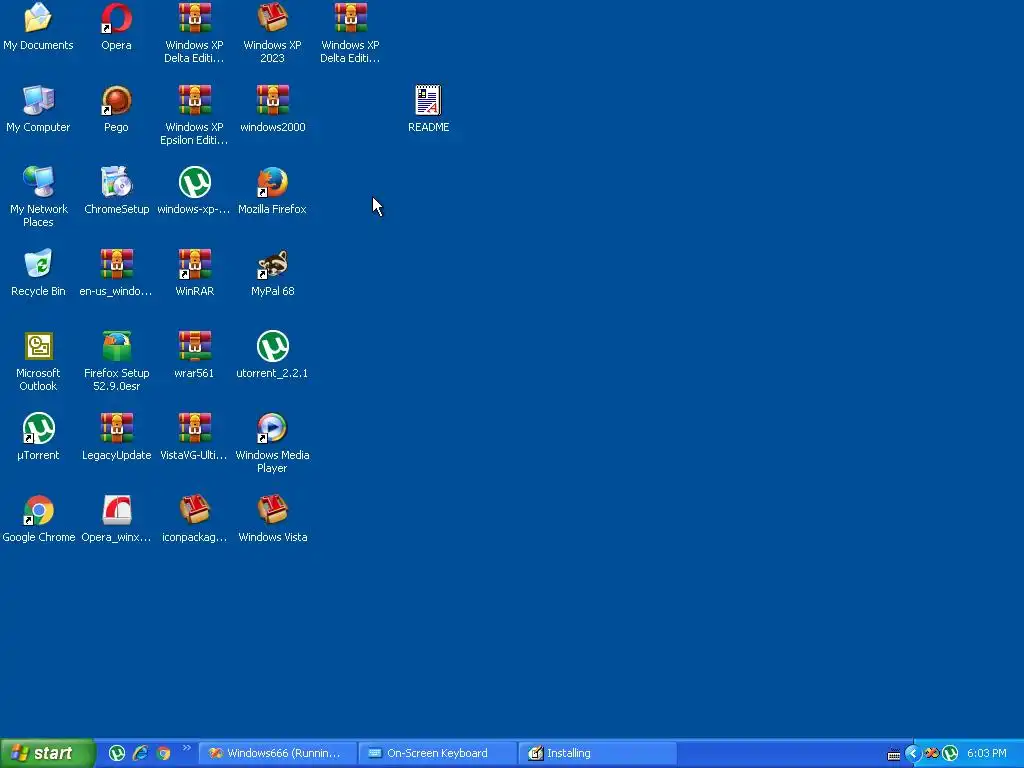The width and height of the screenshot is (1024, 768).
Task: Select the iconpackag... installer icon
Action: (x=194, y=518)
